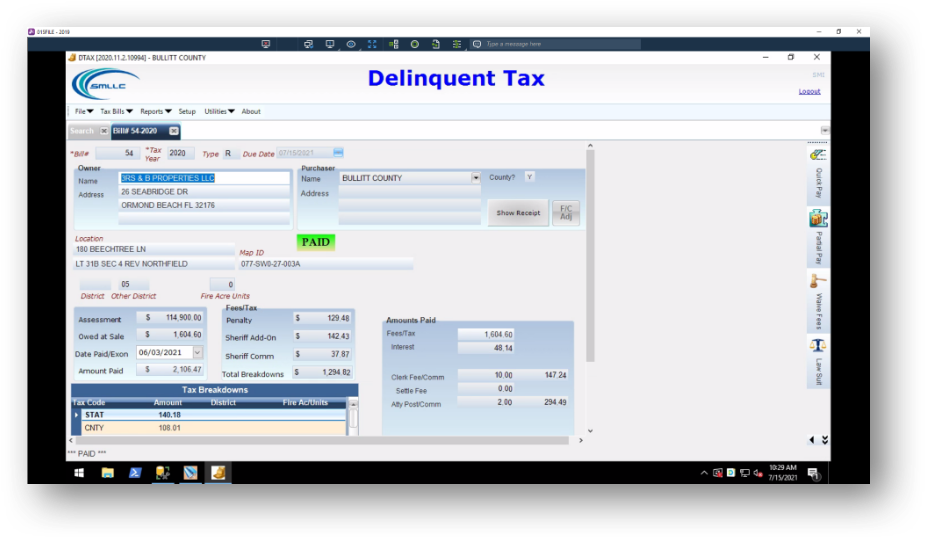Image resolution: width=926 pixels, height=540 pixels.
Task: Expand the Purchaser Name dropdown
Action: 475,178
